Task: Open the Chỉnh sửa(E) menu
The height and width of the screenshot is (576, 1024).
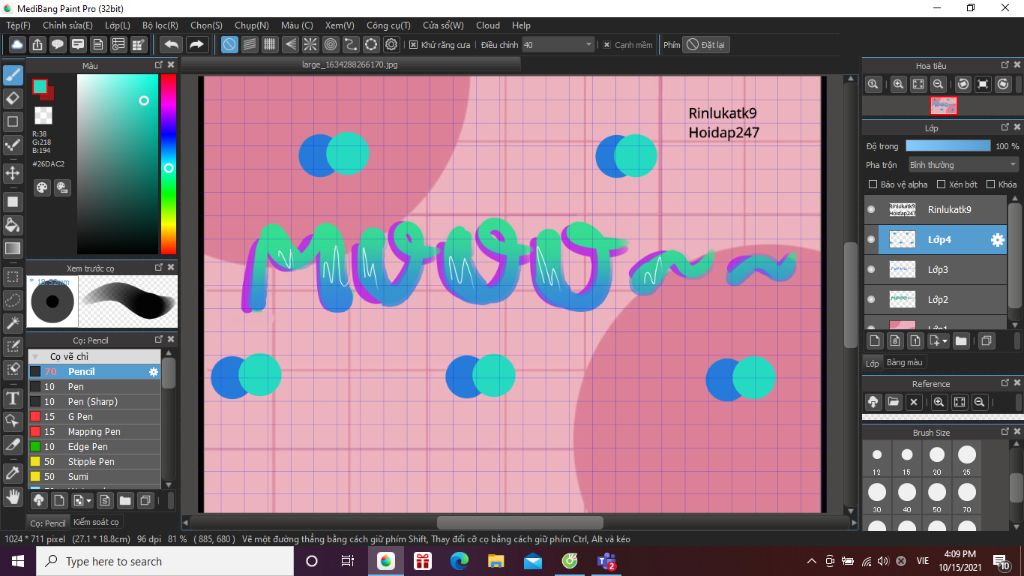Action: click(x=67, y=25)
